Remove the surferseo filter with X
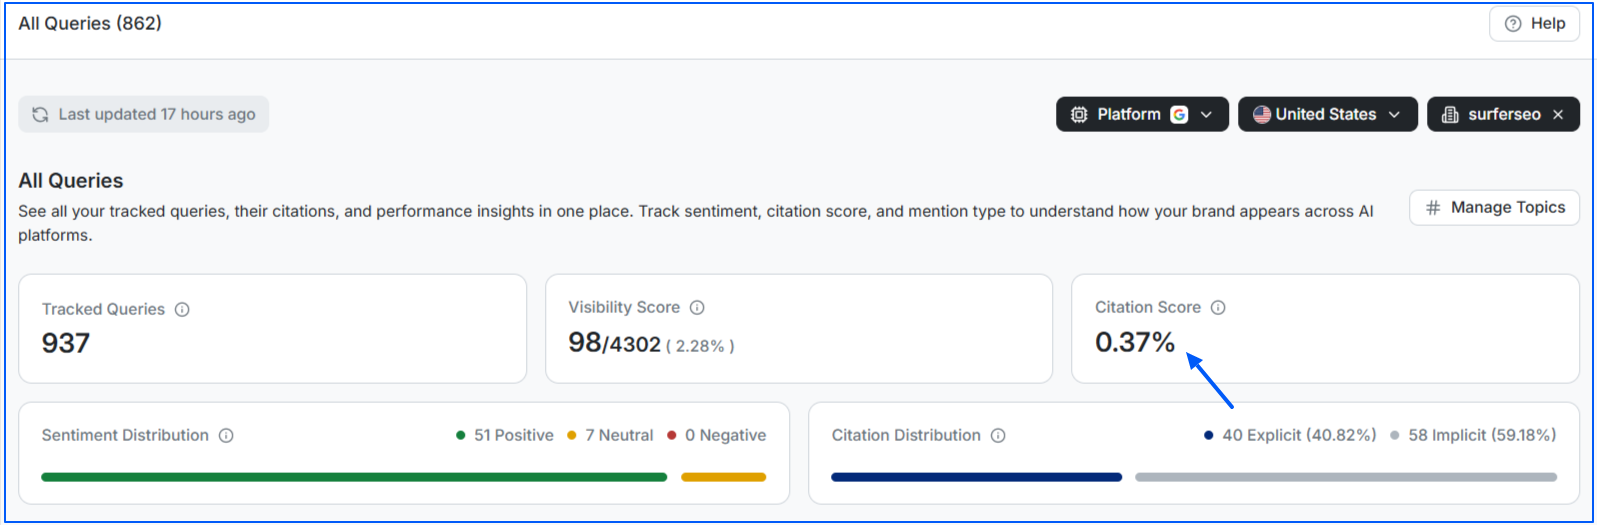 pyautogui.click(x=1558, y=114)
